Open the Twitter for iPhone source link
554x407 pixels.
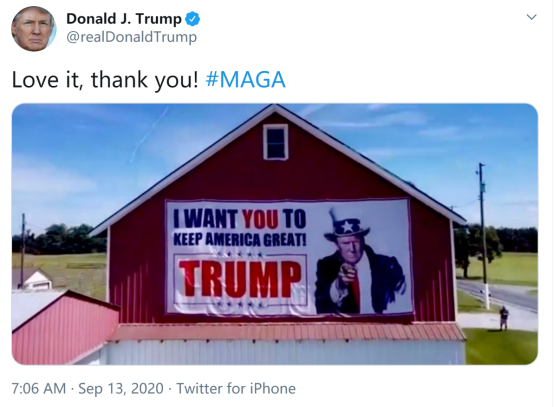coord(236,388)
